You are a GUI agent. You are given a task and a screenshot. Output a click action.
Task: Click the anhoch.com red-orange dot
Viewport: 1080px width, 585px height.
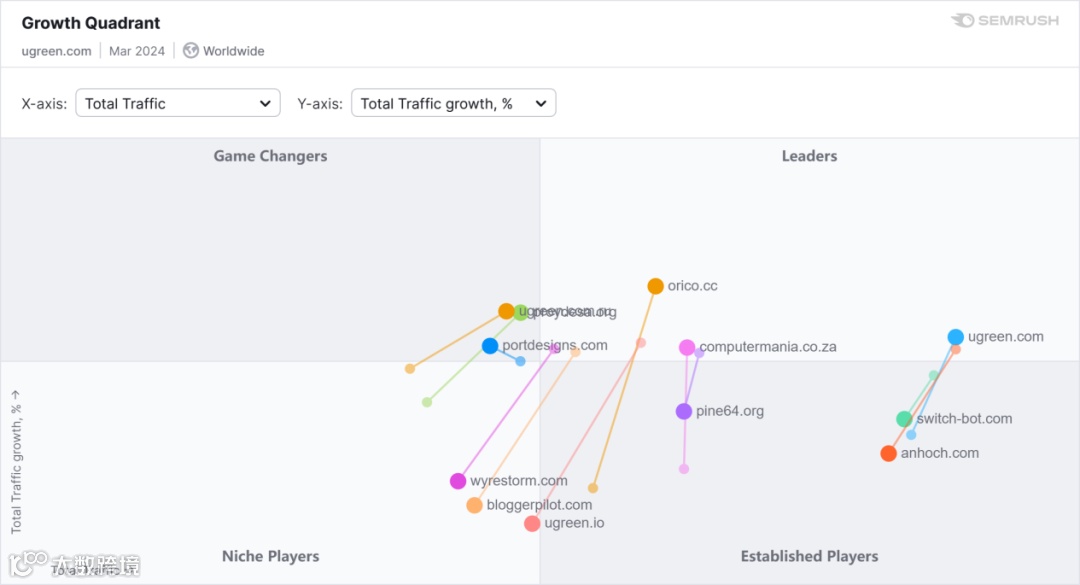(x=888, y=453)
